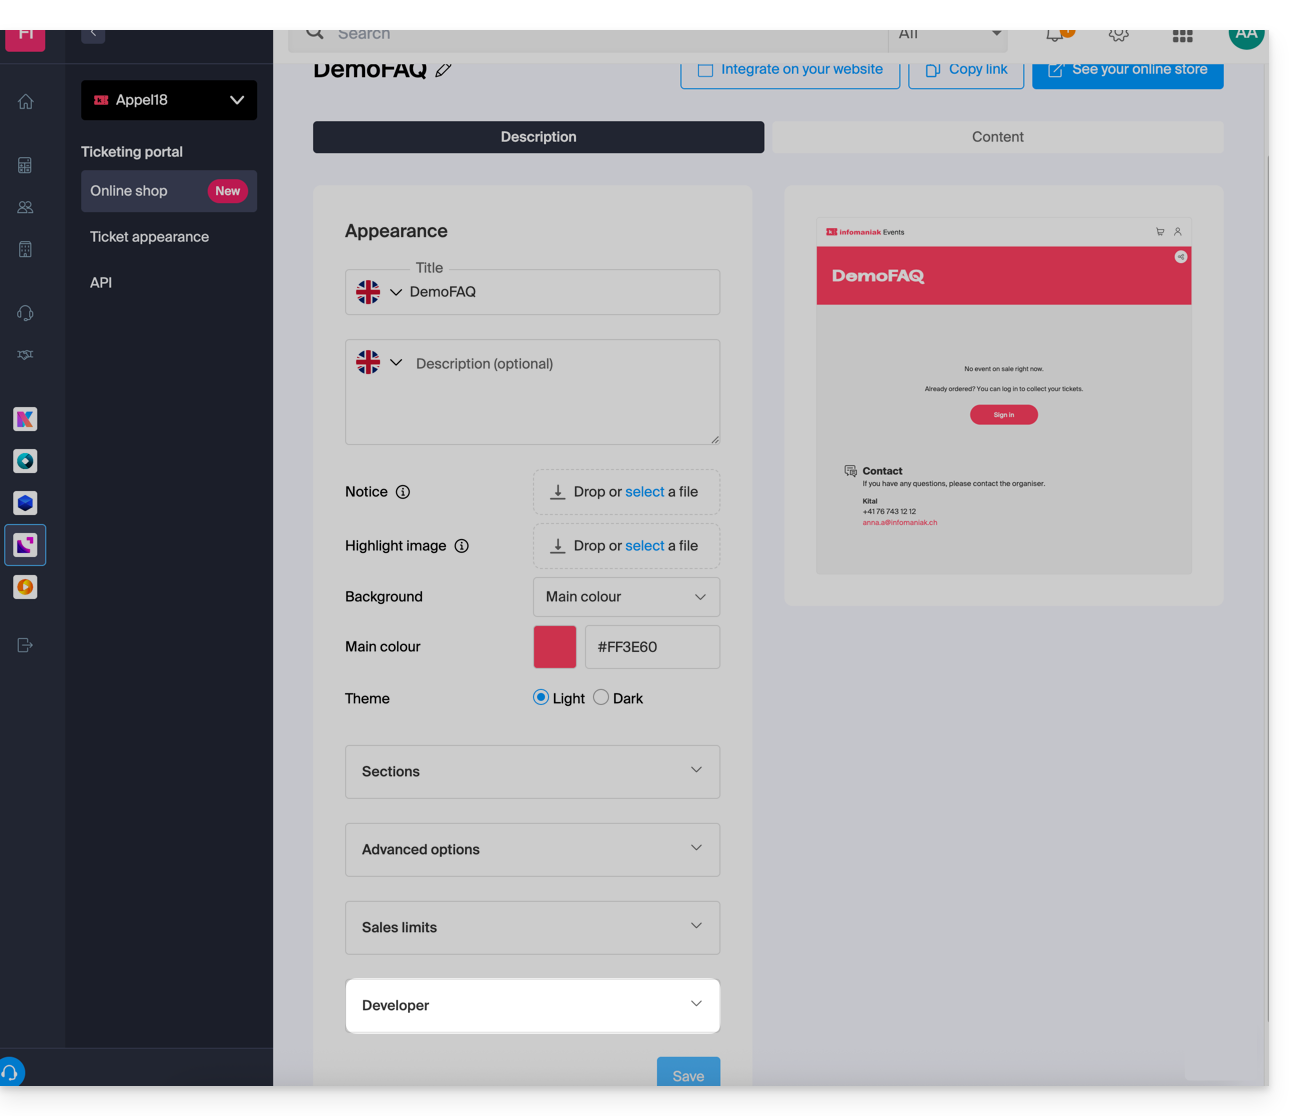The height and width of the screenshot is (1116, 1299).
Task: Open Ticket appearance in the sidebar menu
Action: (x=149, y=237)
